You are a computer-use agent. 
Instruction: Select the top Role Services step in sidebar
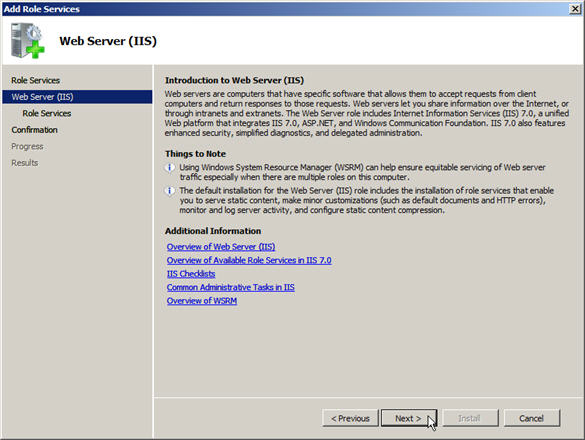pyautogui.click(x=35, y=80)
